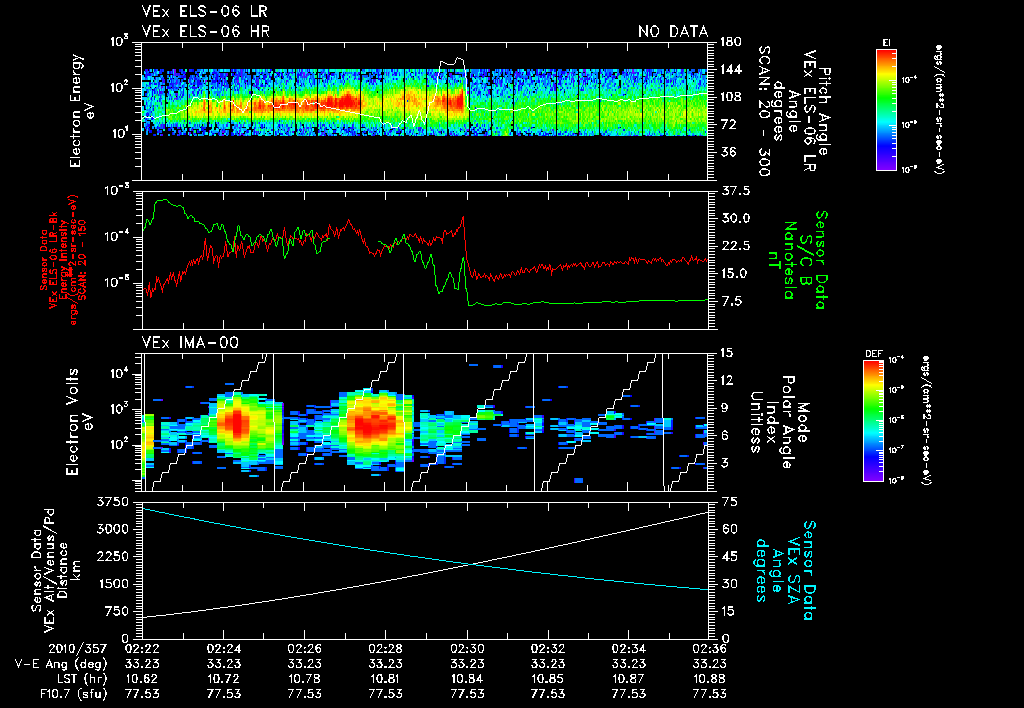Select the red 'Energy Intensity' axis label
The height and width of the screenshot is (708, 1024).
65,259
